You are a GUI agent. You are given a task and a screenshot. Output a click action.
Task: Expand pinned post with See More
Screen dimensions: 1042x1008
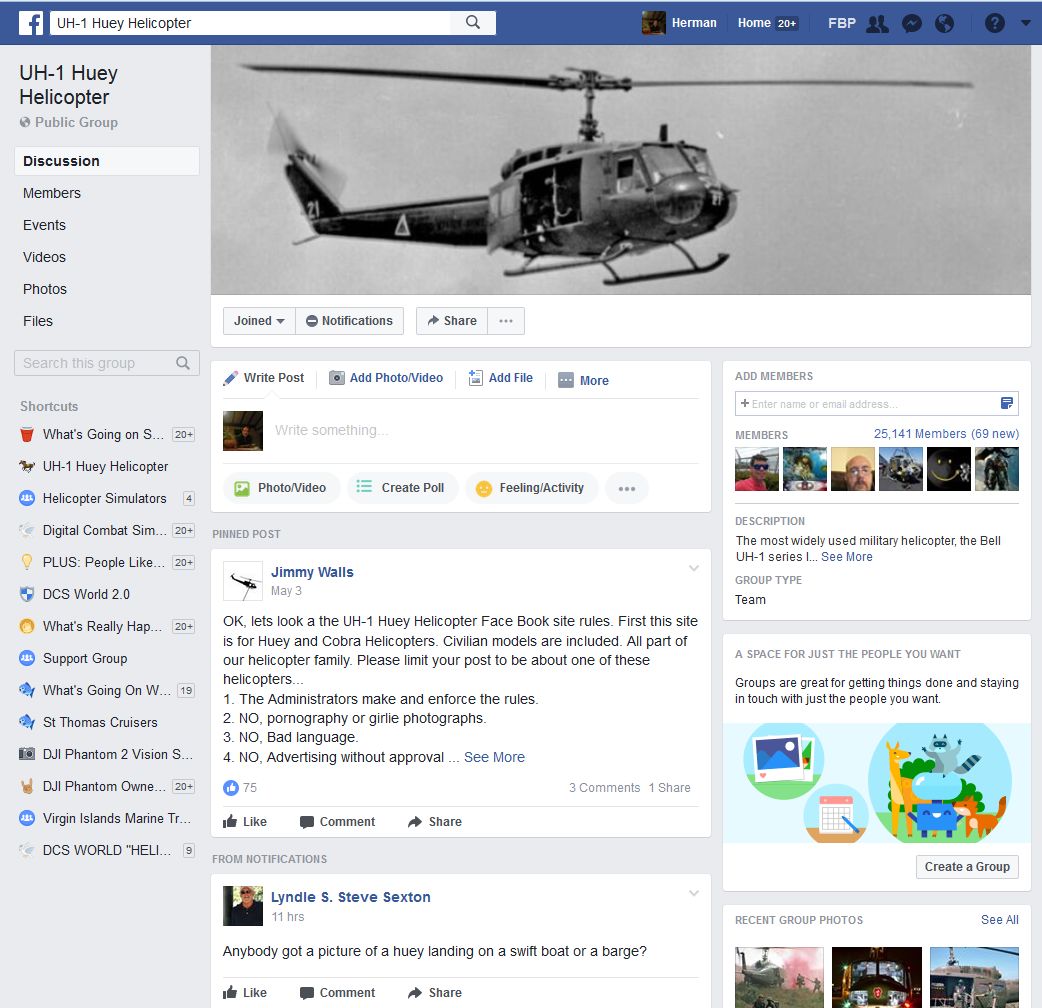pyautogui.click(x=494, y=757)
